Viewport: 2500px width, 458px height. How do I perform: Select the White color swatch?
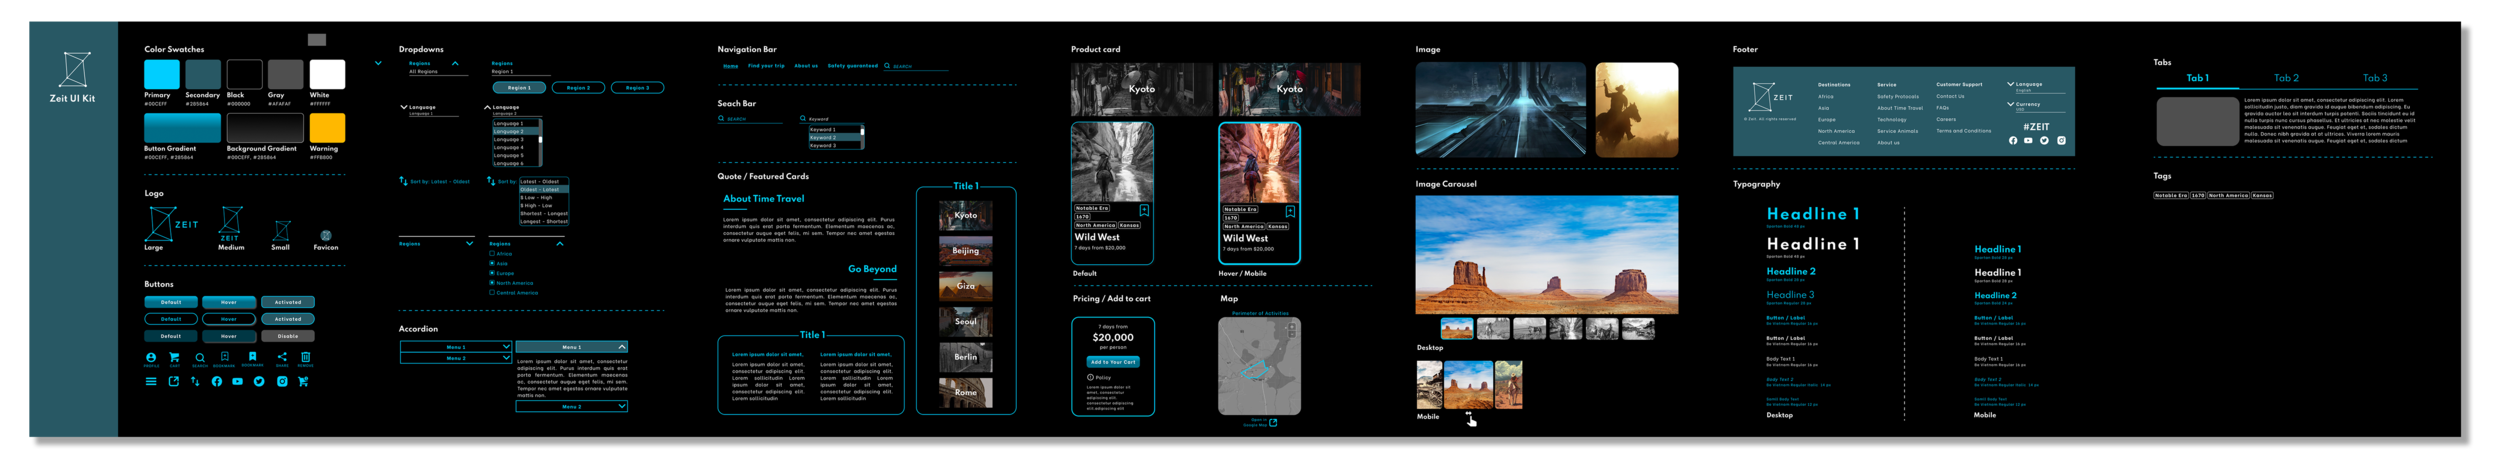coord(327,75)
